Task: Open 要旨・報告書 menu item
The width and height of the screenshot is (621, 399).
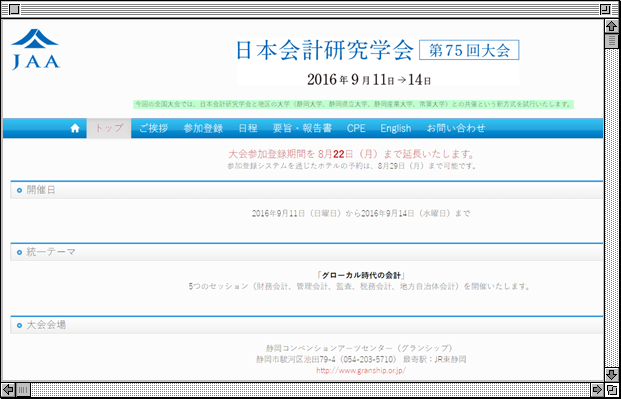Action: click(x=302, y=128)
